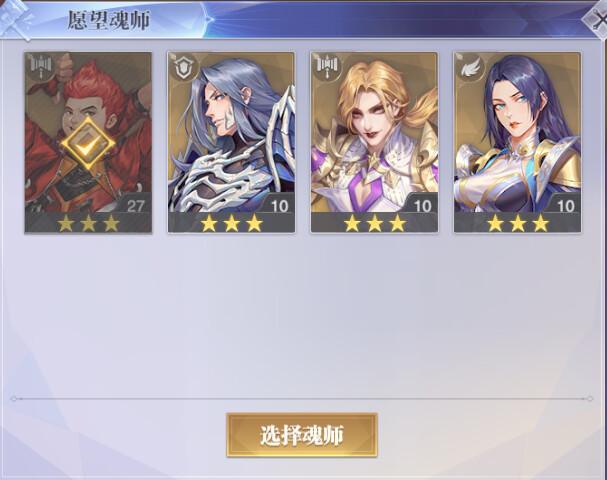Image resolution: width=607 pixels, height=480 pixels.
Task: Click the level 10 badge on silver-haired card
Action: [279, 206]
